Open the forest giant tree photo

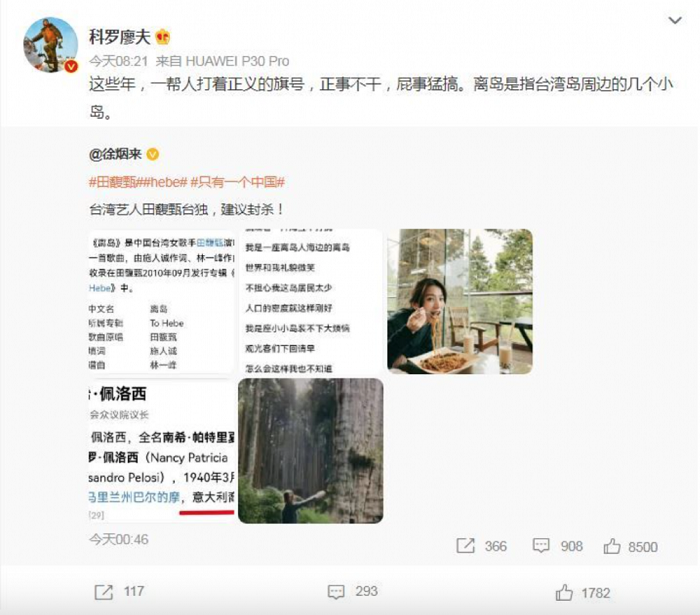[311, 451]
